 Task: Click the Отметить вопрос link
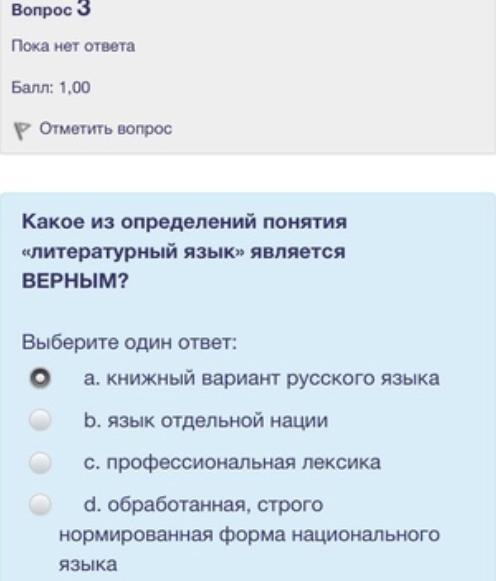click(106, 129)
